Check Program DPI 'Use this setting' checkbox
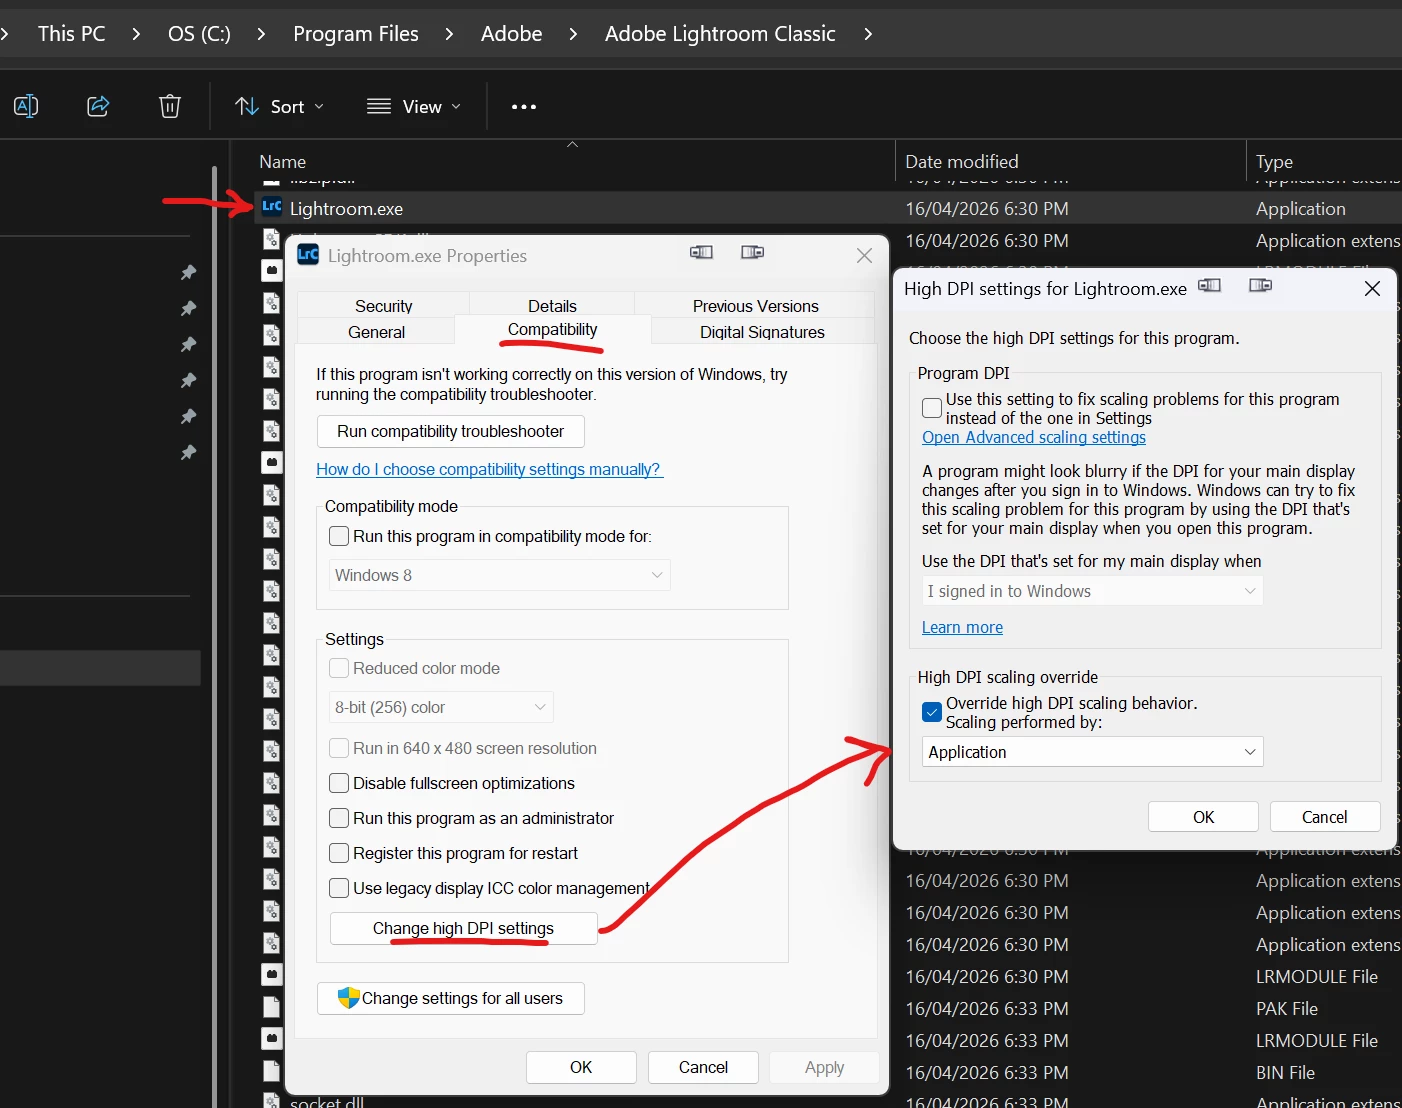Screen dimensions: 1402x1108 [932, 407]
